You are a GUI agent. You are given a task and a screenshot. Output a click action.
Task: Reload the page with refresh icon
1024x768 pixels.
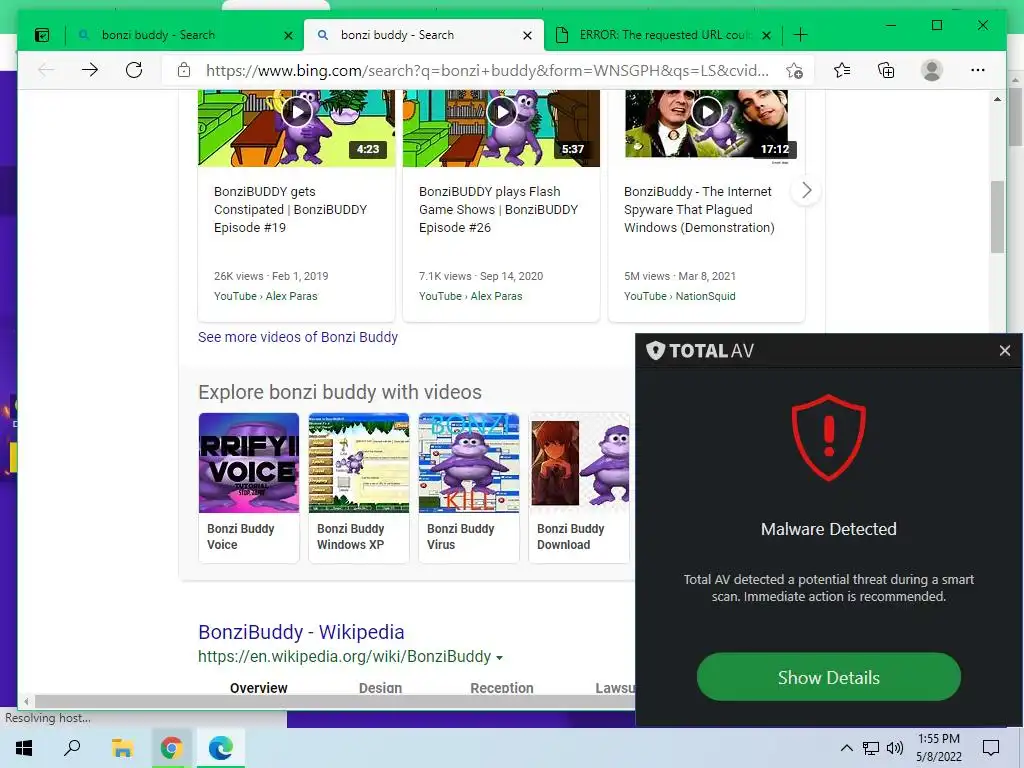pos(134,70)
